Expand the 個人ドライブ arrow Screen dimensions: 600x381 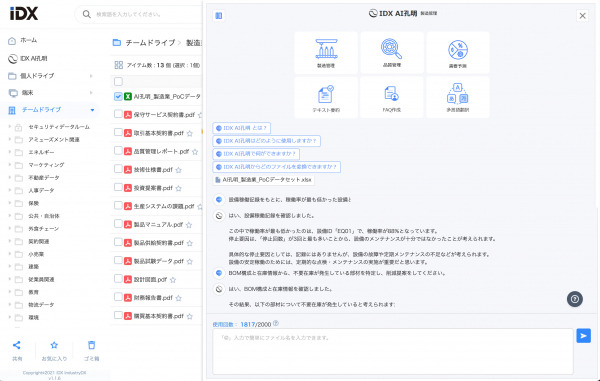[91, 76]
